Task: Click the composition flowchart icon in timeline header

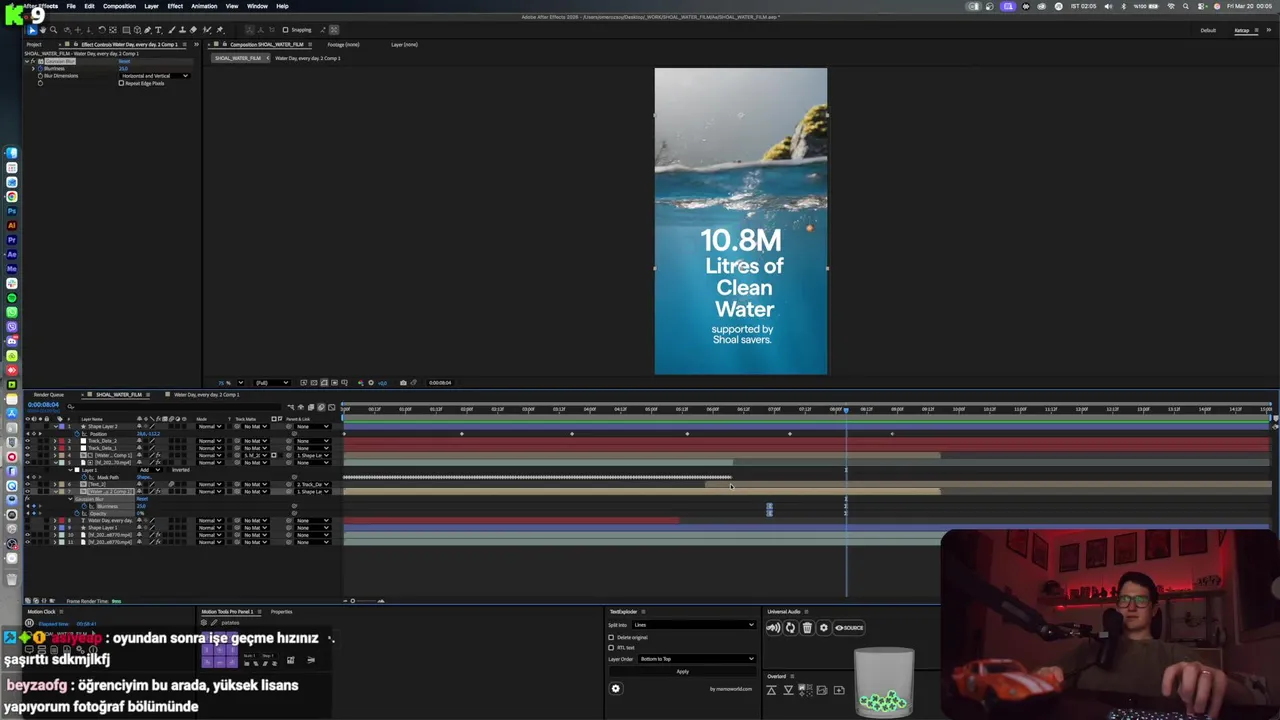Action: (291, 407)
